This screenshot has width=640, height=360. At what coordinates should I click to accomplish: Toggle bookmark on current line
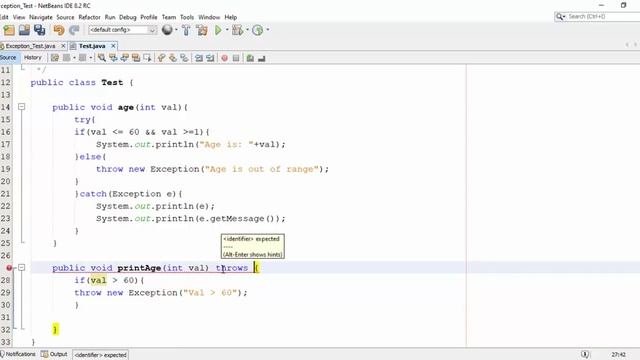tap(184, 58)
